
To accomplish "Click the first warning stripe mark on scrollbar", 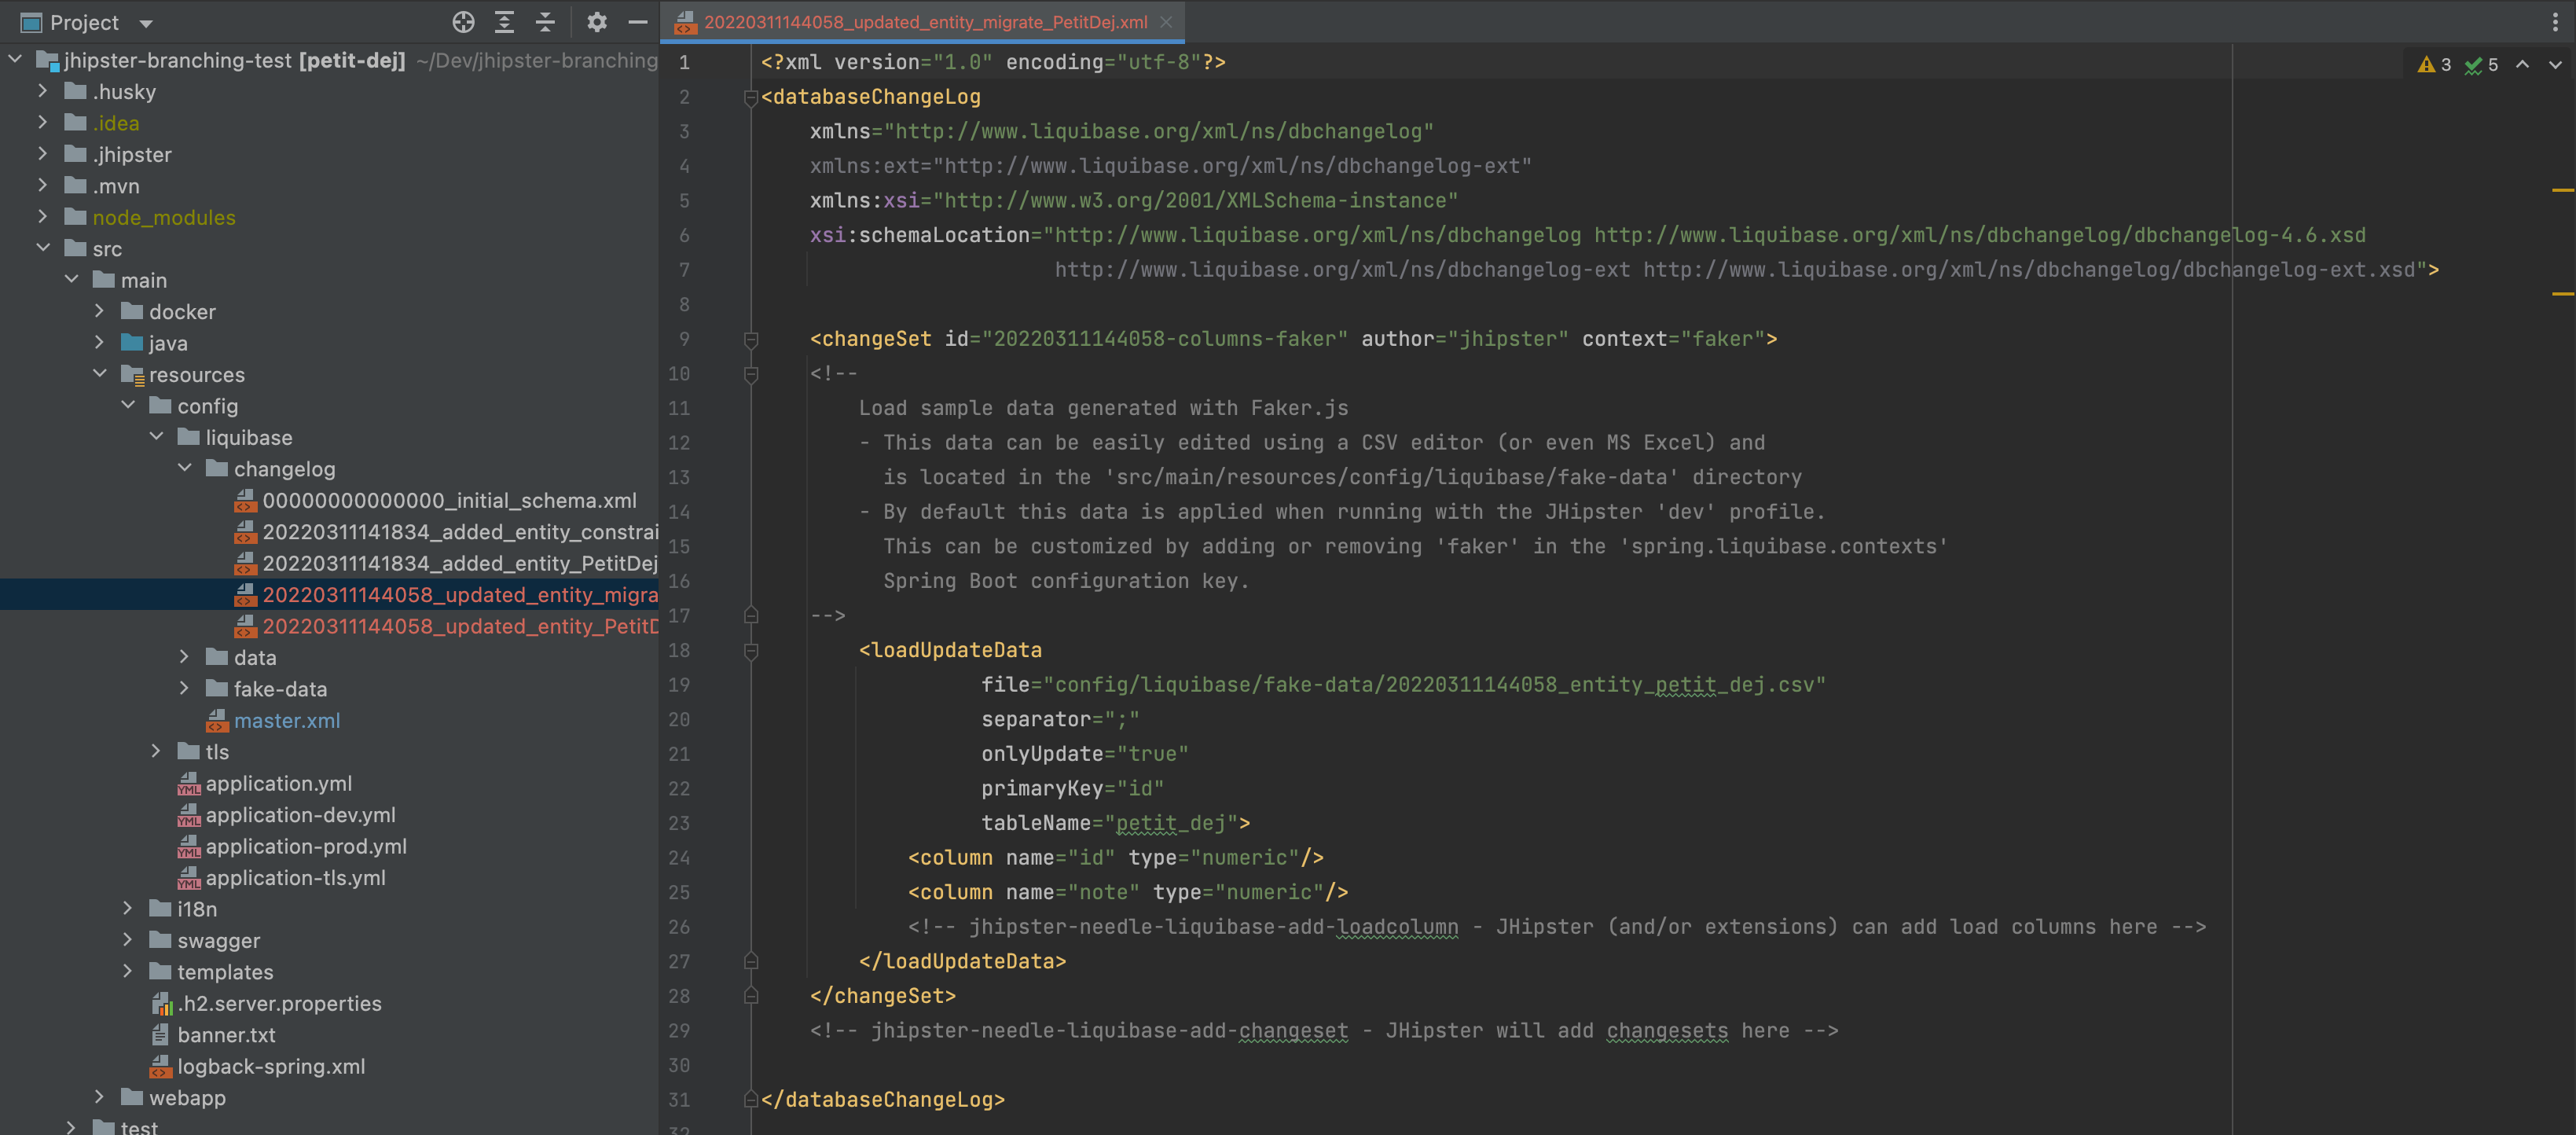I will tap(2563, 189).
